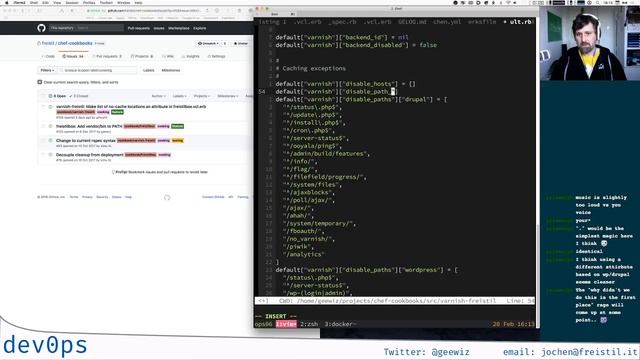Expand the Filters dropdown
Viewport: 640px width, 360px height.
coord(47,70)
